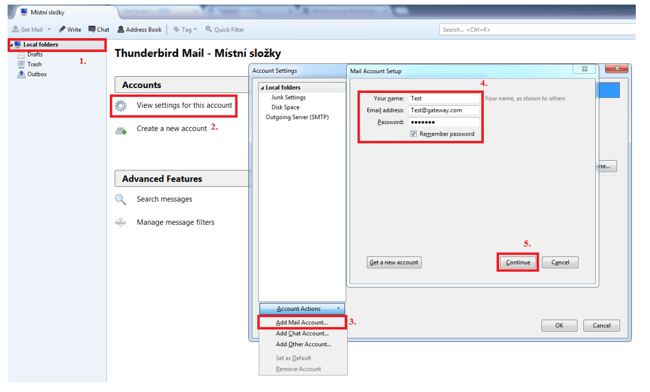Click the magnifier icon for Search messages
This screenshot has height=392, width=650.
(121, 200)
